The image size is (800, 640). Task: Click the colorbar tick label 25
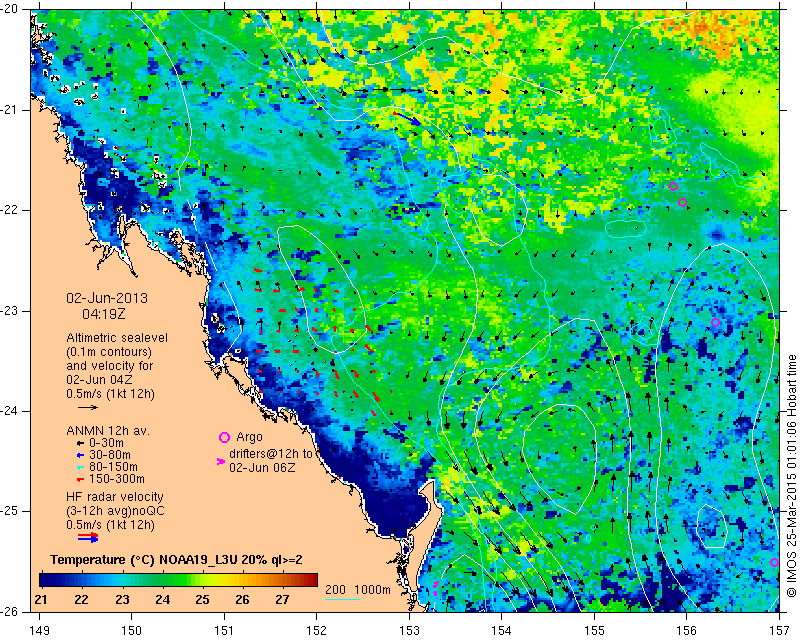pyautogui.click(x=202, y=600)
